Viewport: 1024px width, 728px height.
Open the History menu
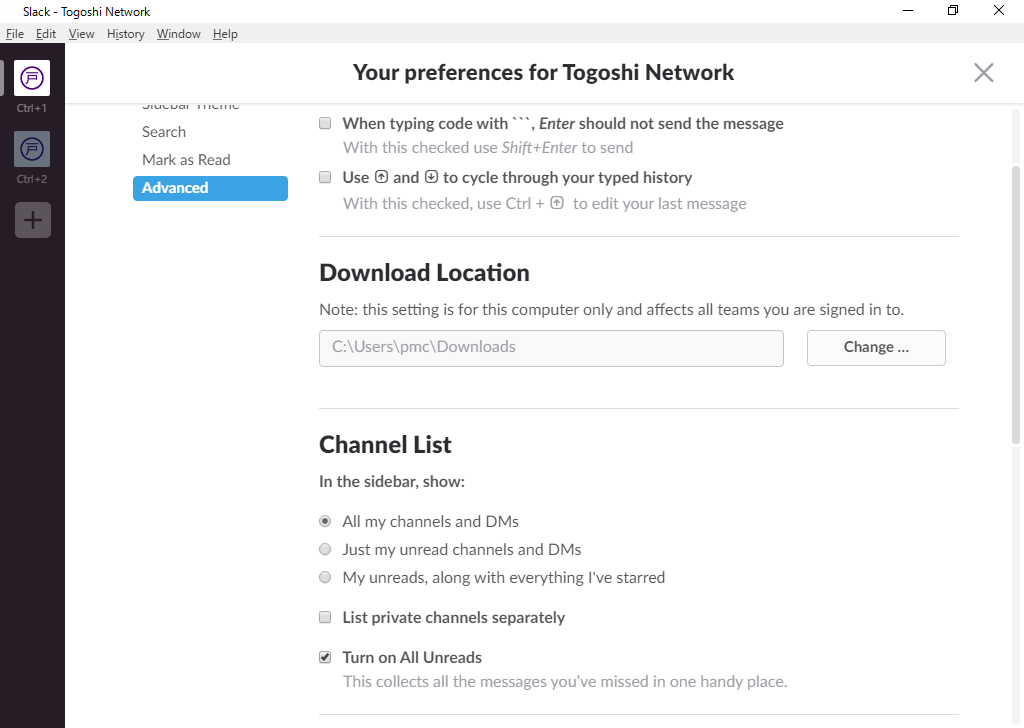[x=125, y=34]
